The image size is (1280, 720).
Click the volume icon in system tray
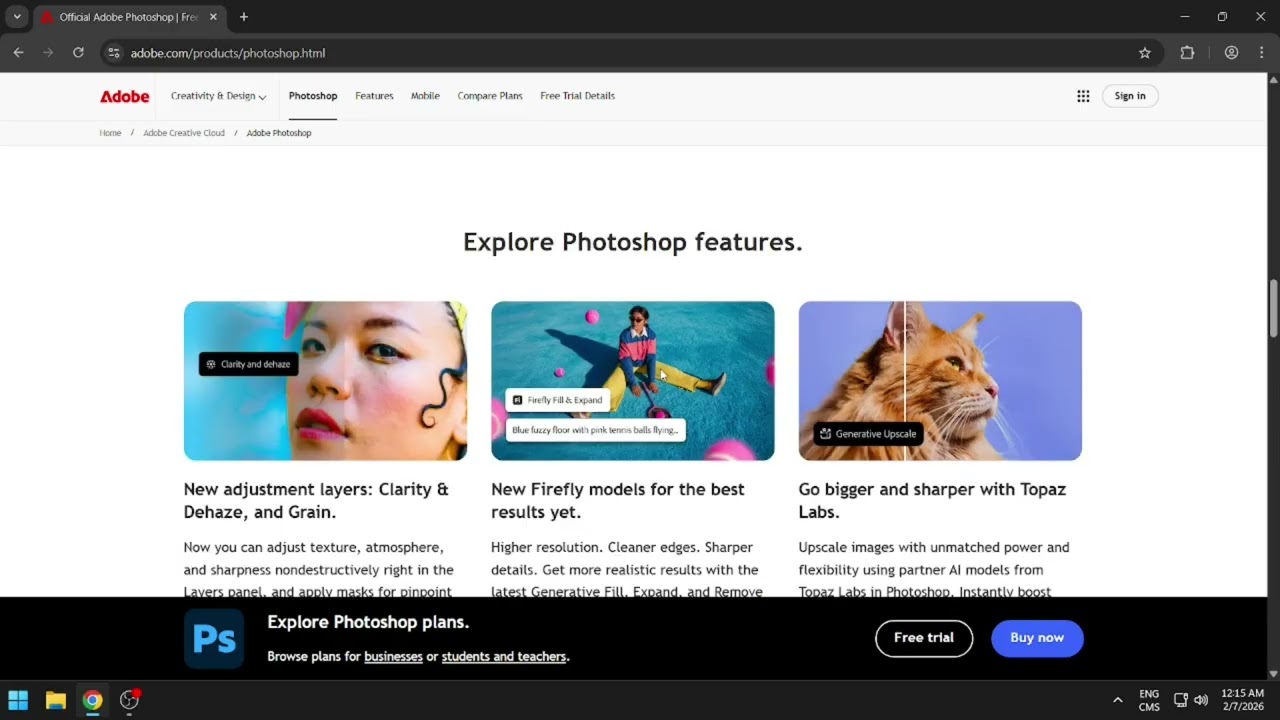1201,700
